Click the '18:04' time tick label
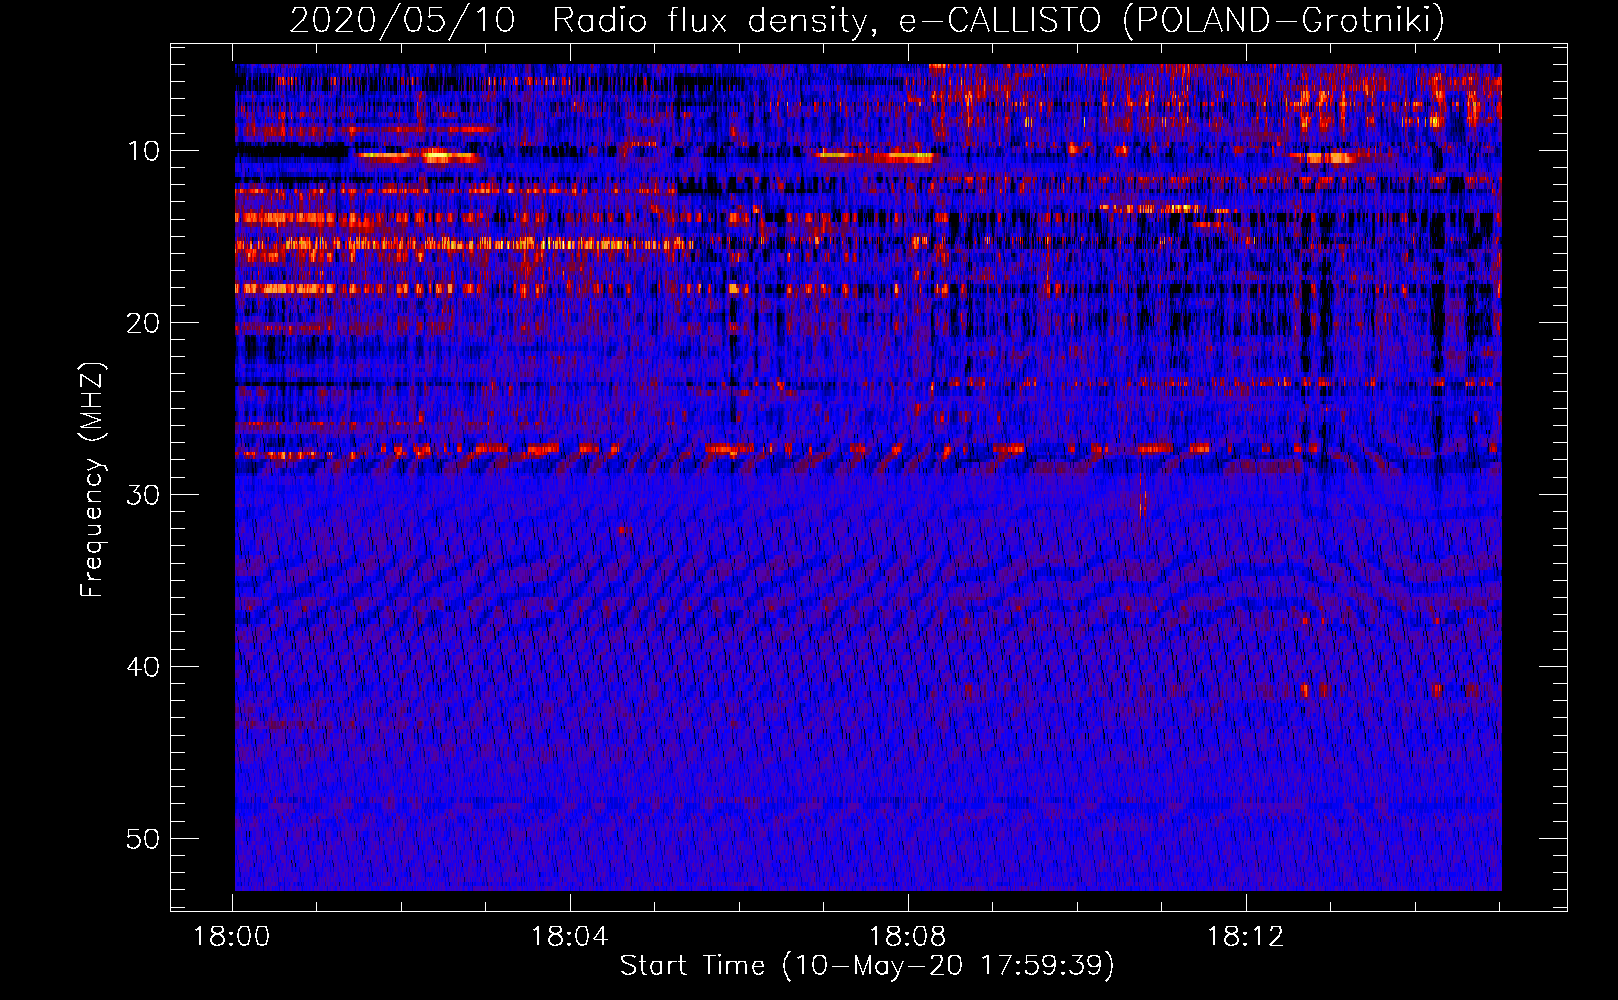1618x1000 pixels. (570, 937)
